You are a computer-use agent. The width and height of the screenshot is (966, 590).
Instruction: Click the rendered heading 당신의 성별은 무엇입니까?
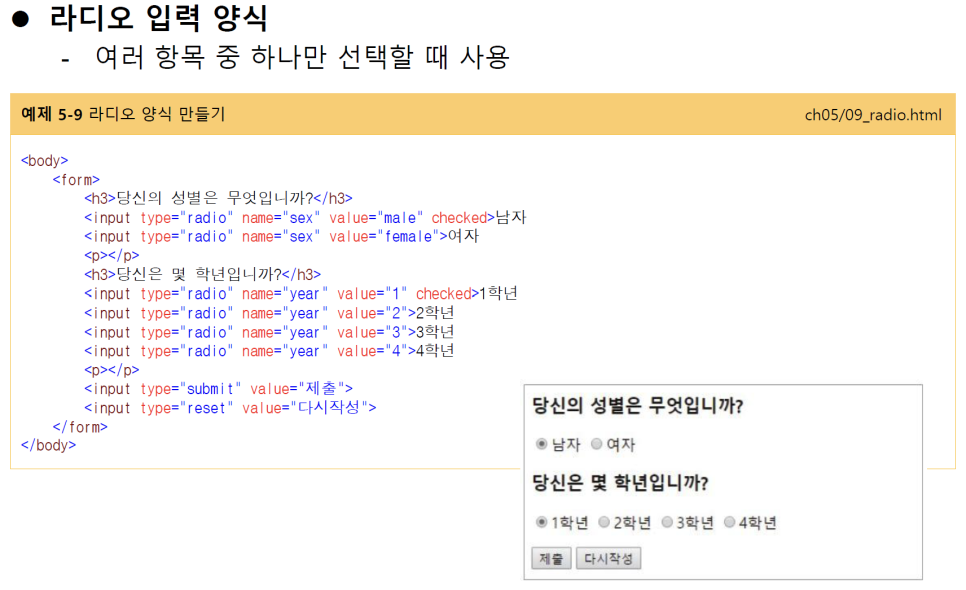tap(638, 406)
